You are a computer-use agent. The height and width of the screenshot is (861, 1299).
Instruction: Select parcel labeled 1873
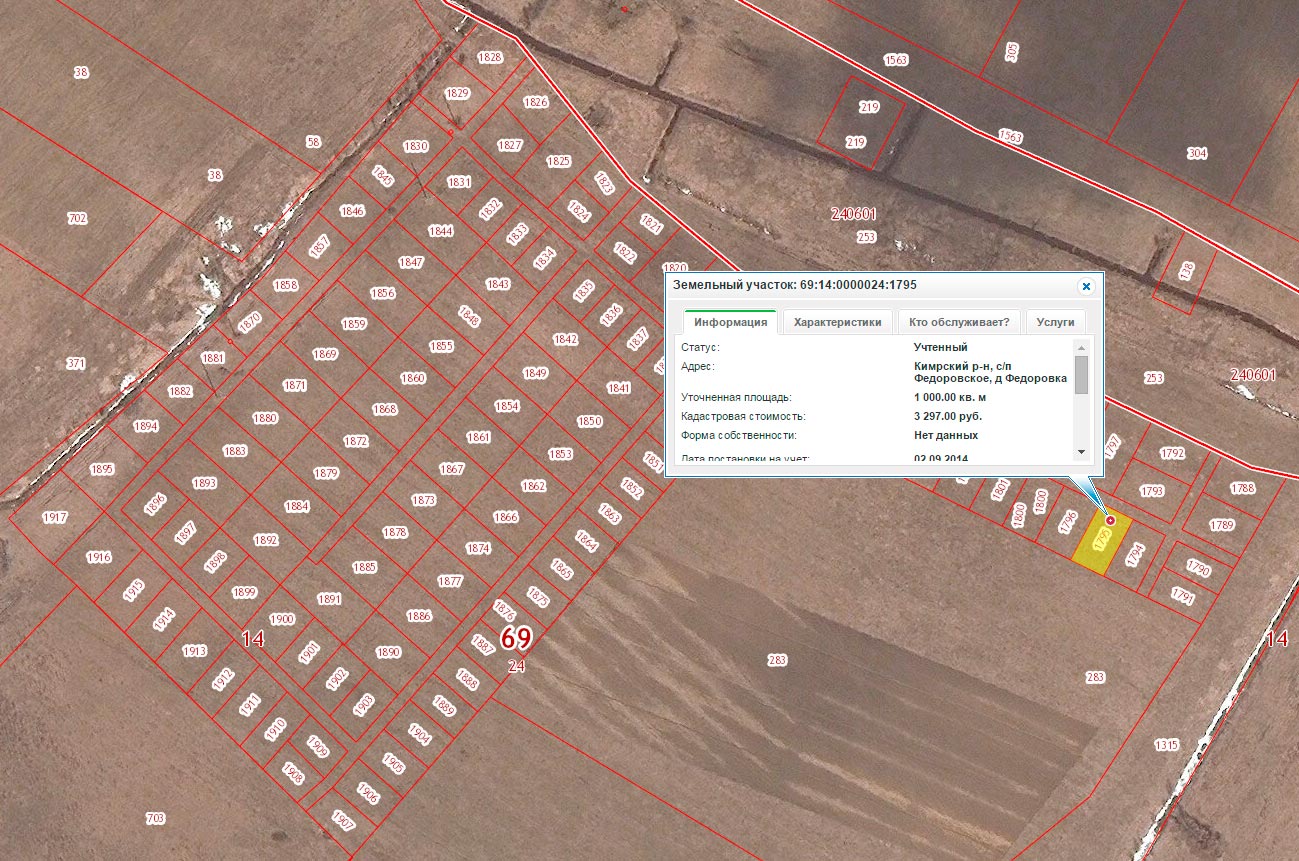click(x=424, y=500)
